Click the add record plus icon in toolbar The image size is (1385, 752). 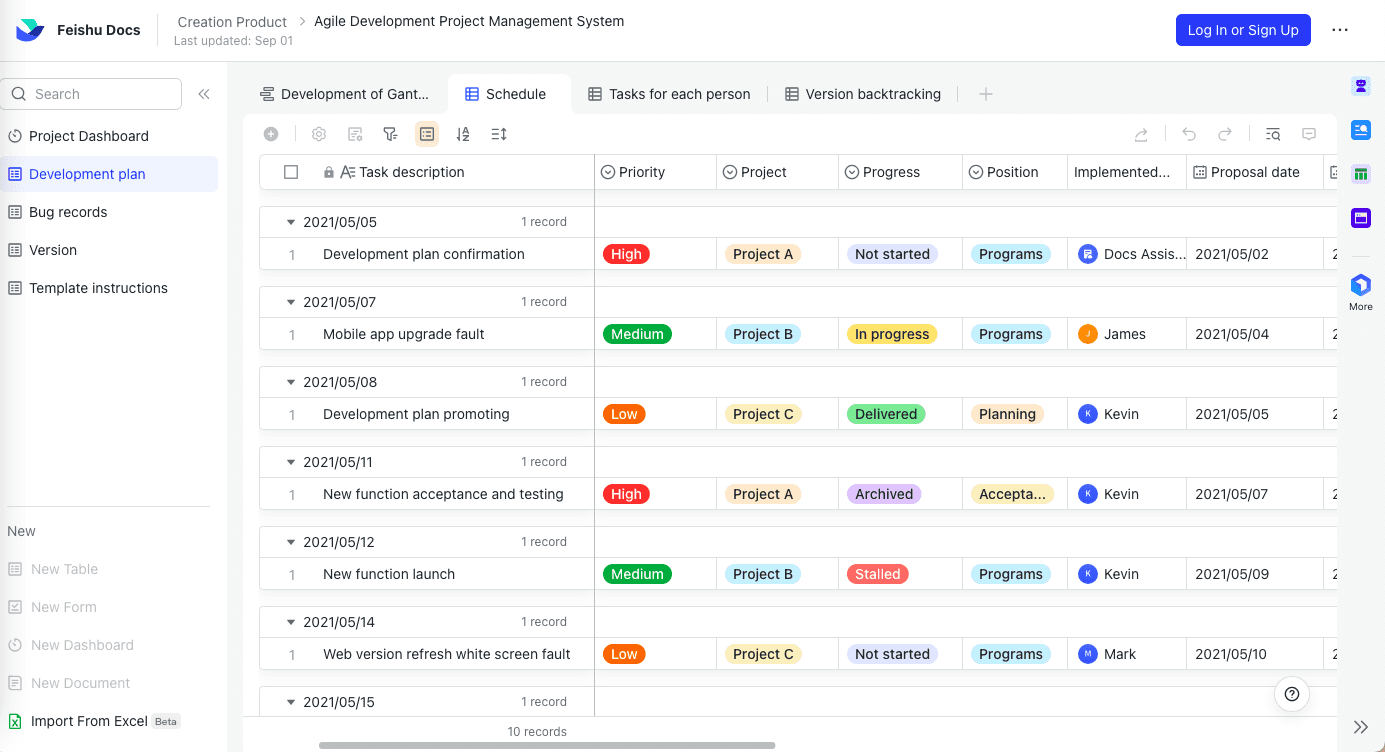[271, 134]
